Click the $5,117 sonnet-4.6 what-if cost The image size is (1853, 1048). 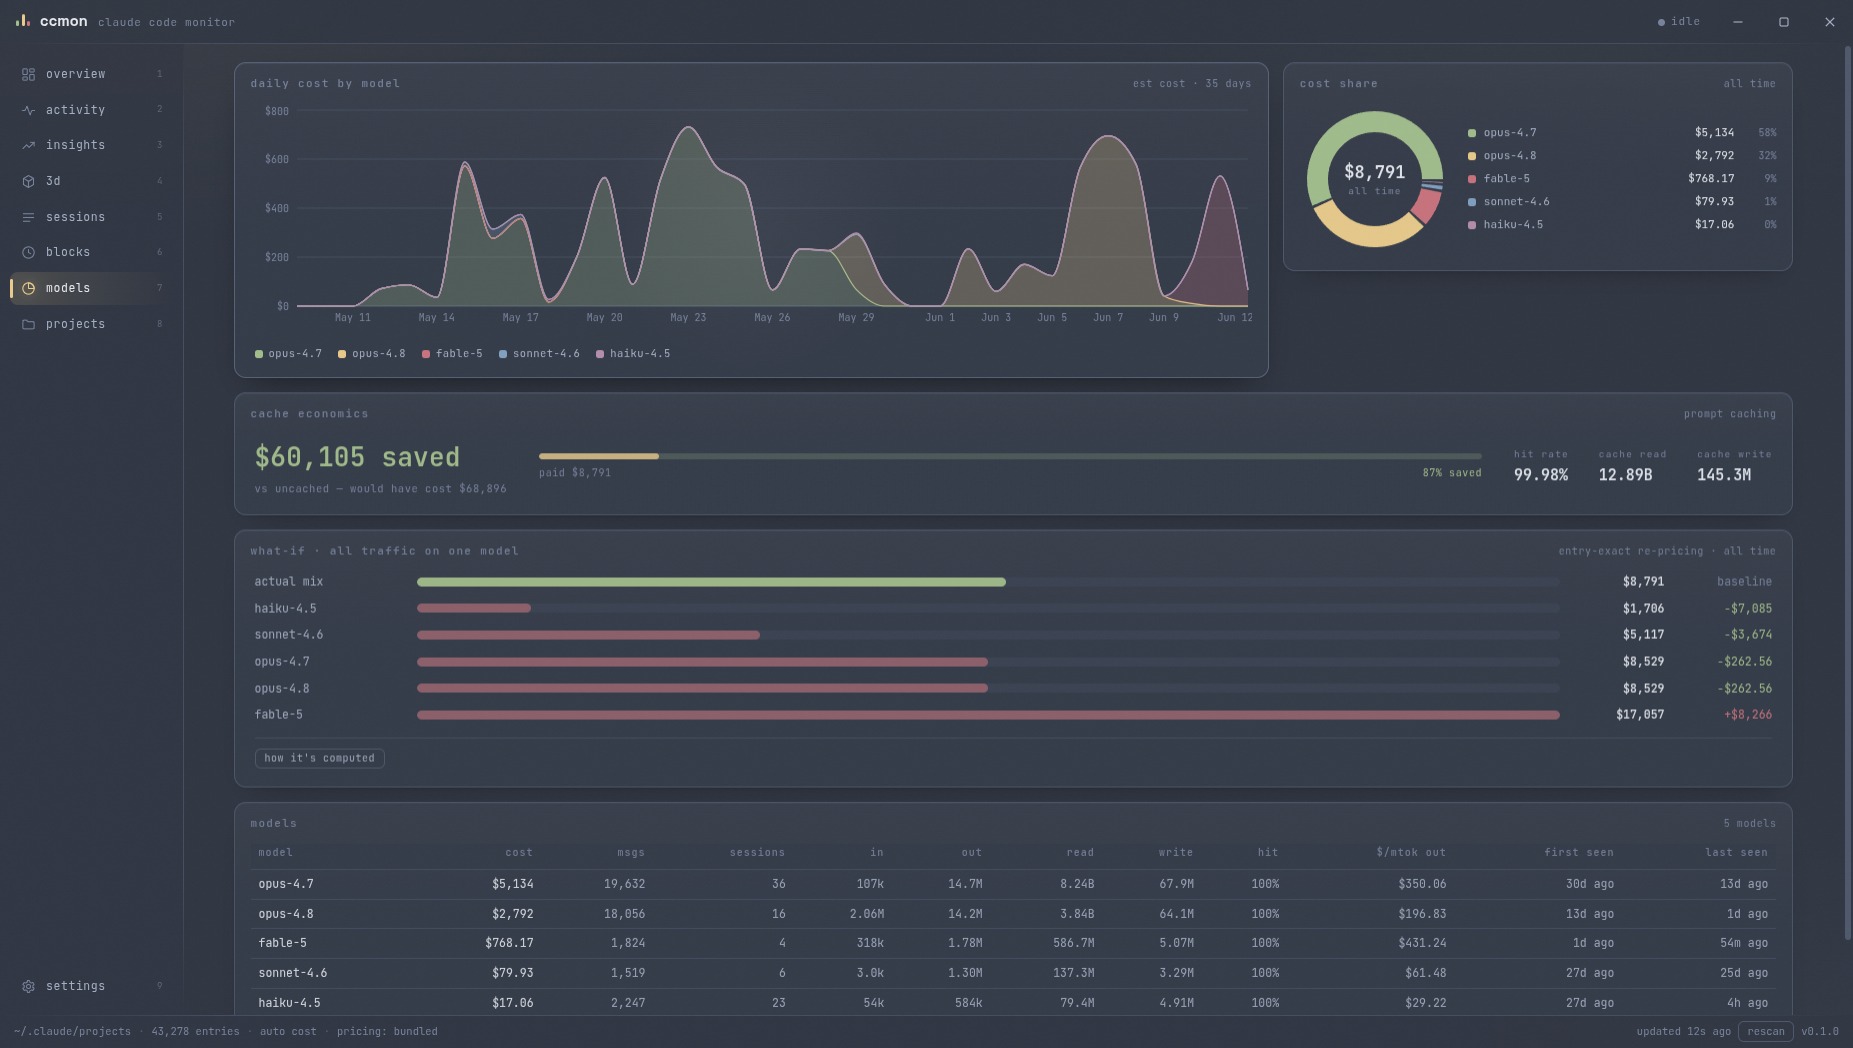tap(1643, 635)
